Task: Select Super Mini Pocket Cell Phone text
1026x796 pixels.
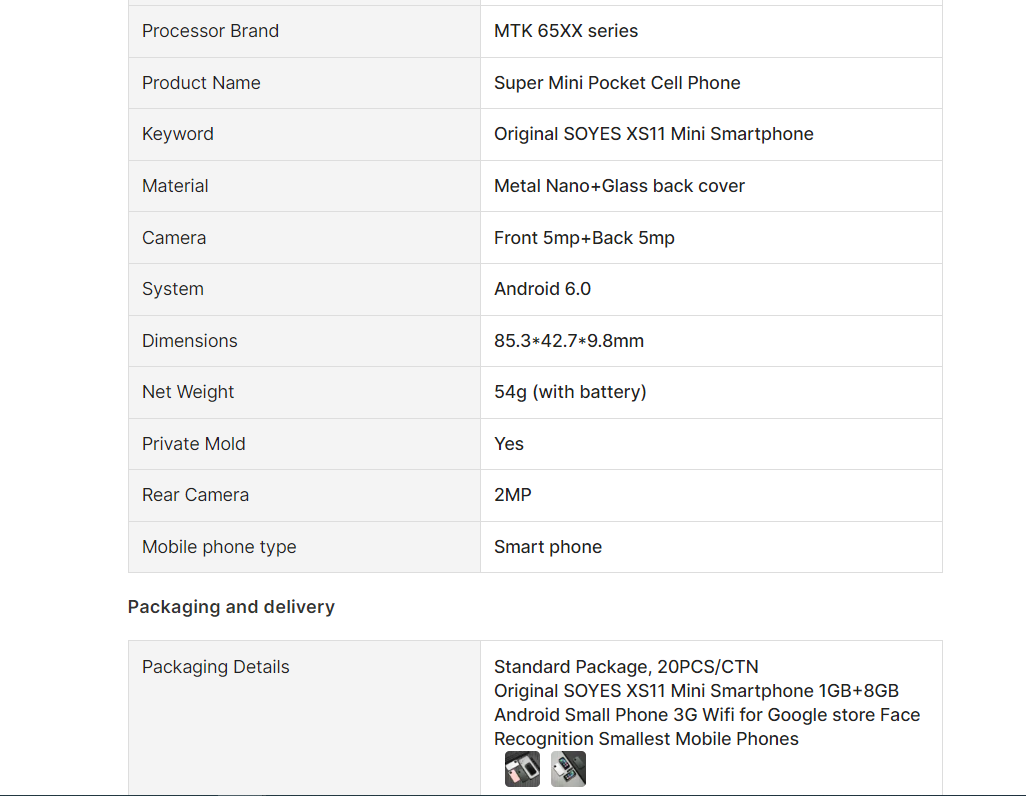Action: point(617,82)
